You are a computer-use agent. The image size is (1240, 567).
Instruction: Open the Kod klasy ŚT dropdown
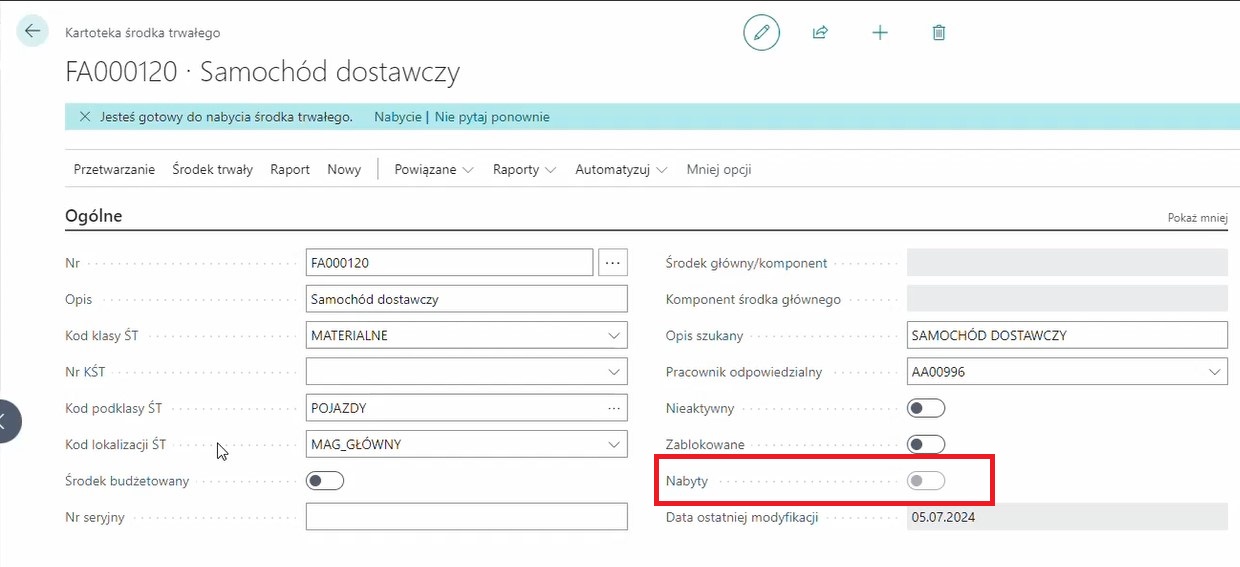[x=614, y=336]
